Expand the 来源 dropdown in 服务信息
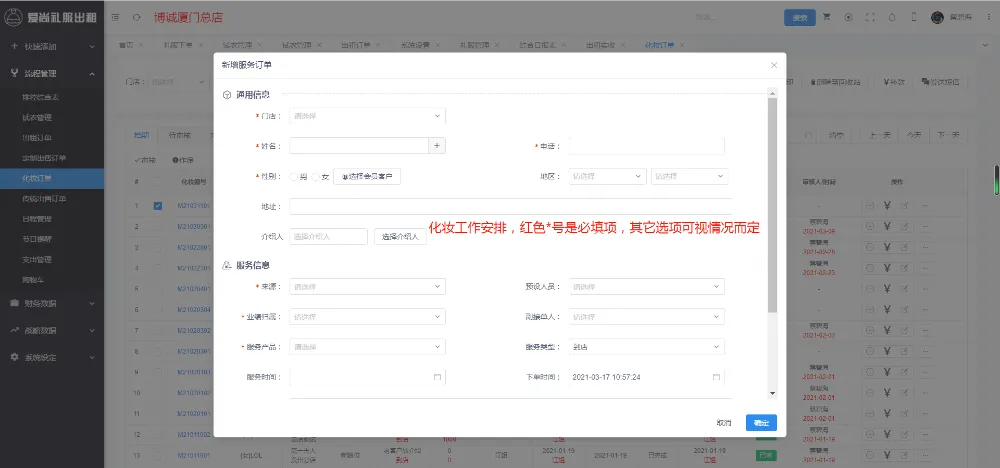The width and height of the screenshot is (1000, 468). tap(366, 287)
